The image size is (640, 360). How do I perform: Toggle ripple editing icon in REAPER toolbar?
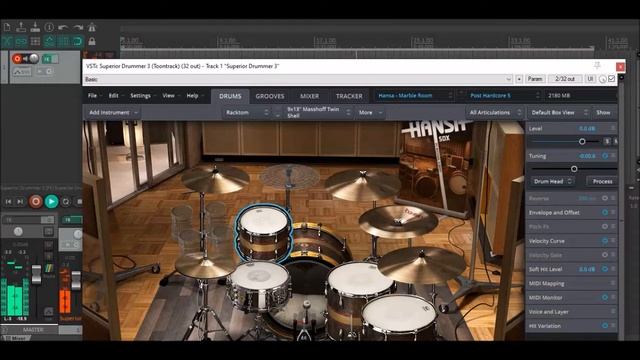click(x=35, y=41)
